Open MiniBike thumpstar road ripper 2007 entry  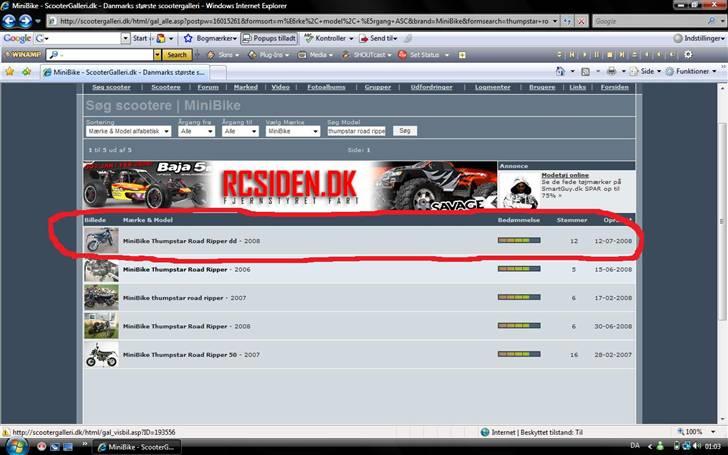[x=184, y=298]
